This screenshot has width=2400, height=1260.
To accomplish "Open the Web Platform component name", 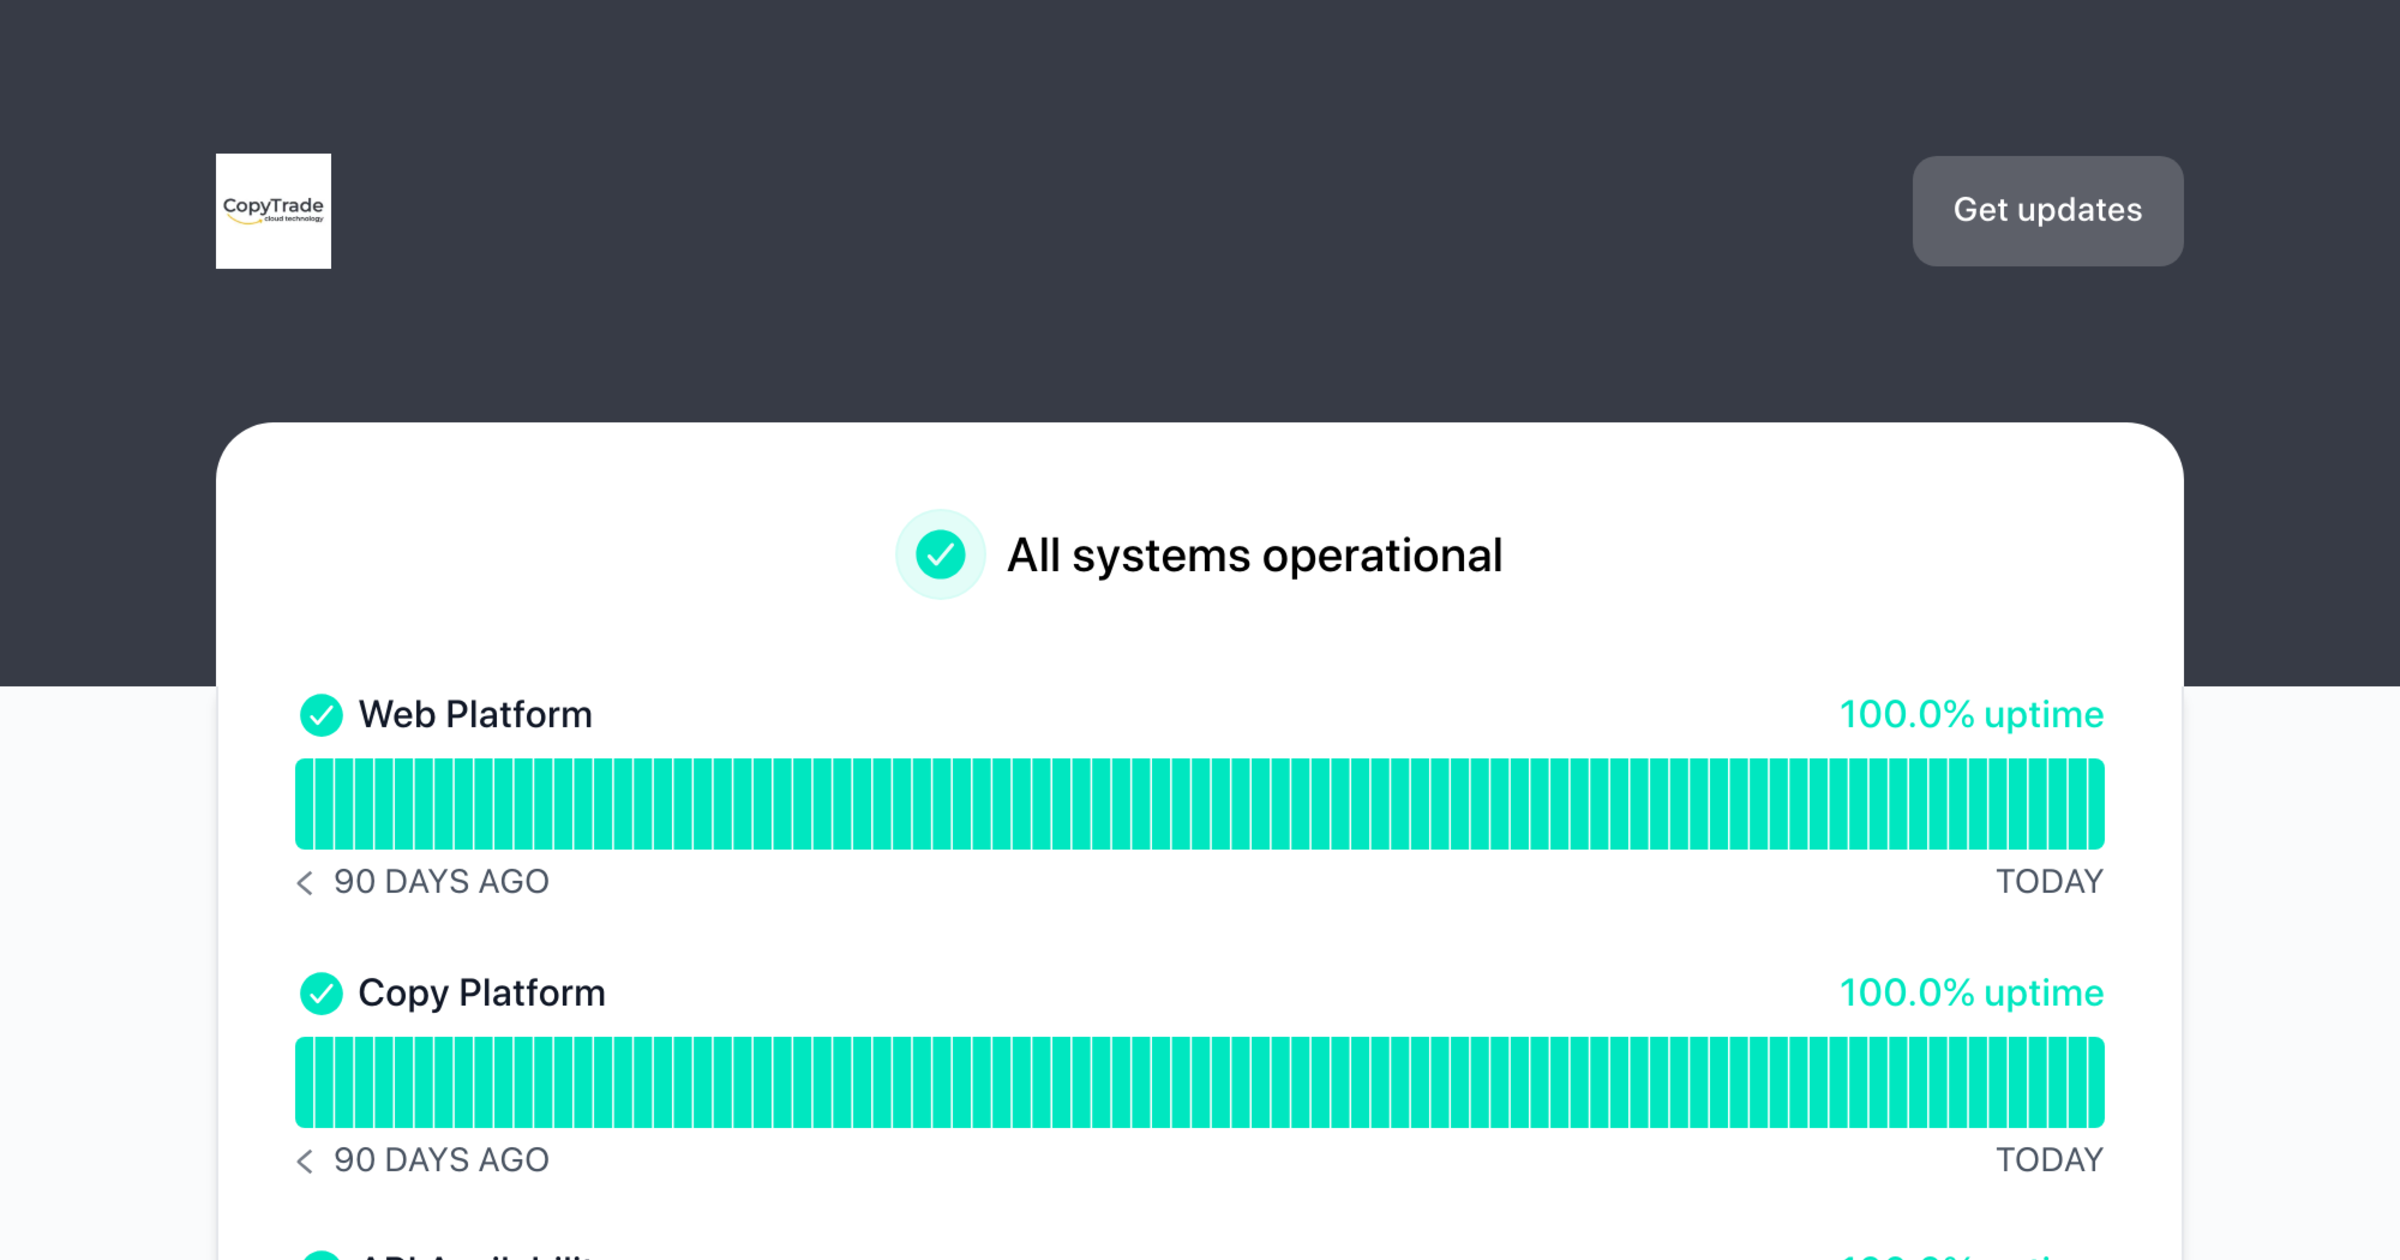I will point(475,715).
